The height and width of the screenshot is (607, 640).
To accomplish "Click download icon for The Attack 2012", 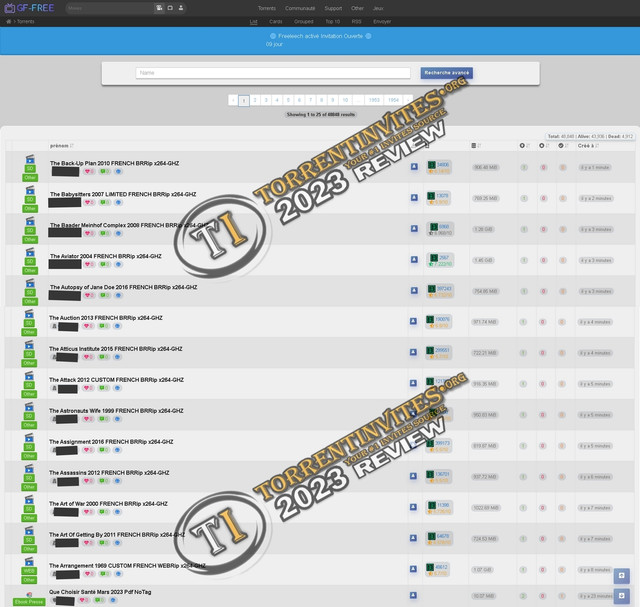I will [x=413, y=383].
